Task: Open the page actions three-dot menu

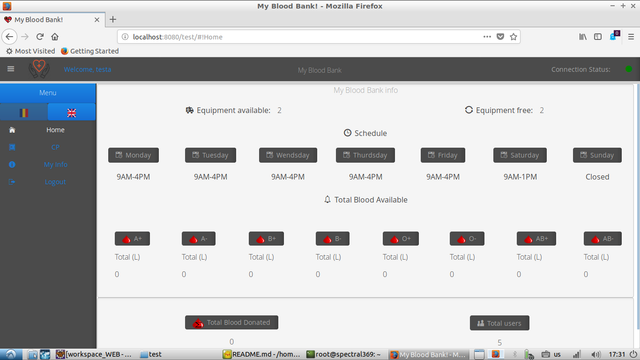Action: pyautogui.click(x=487, y=37)
